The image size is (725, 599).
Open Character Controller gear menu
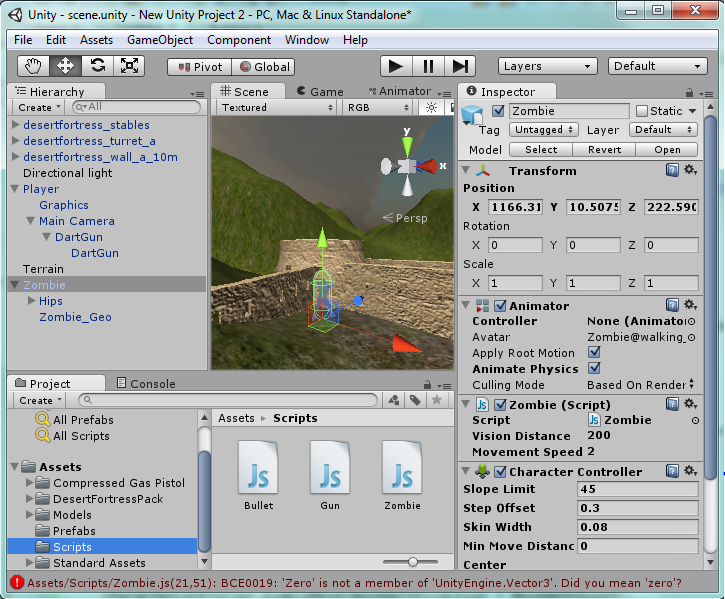[x=690, y=471]
